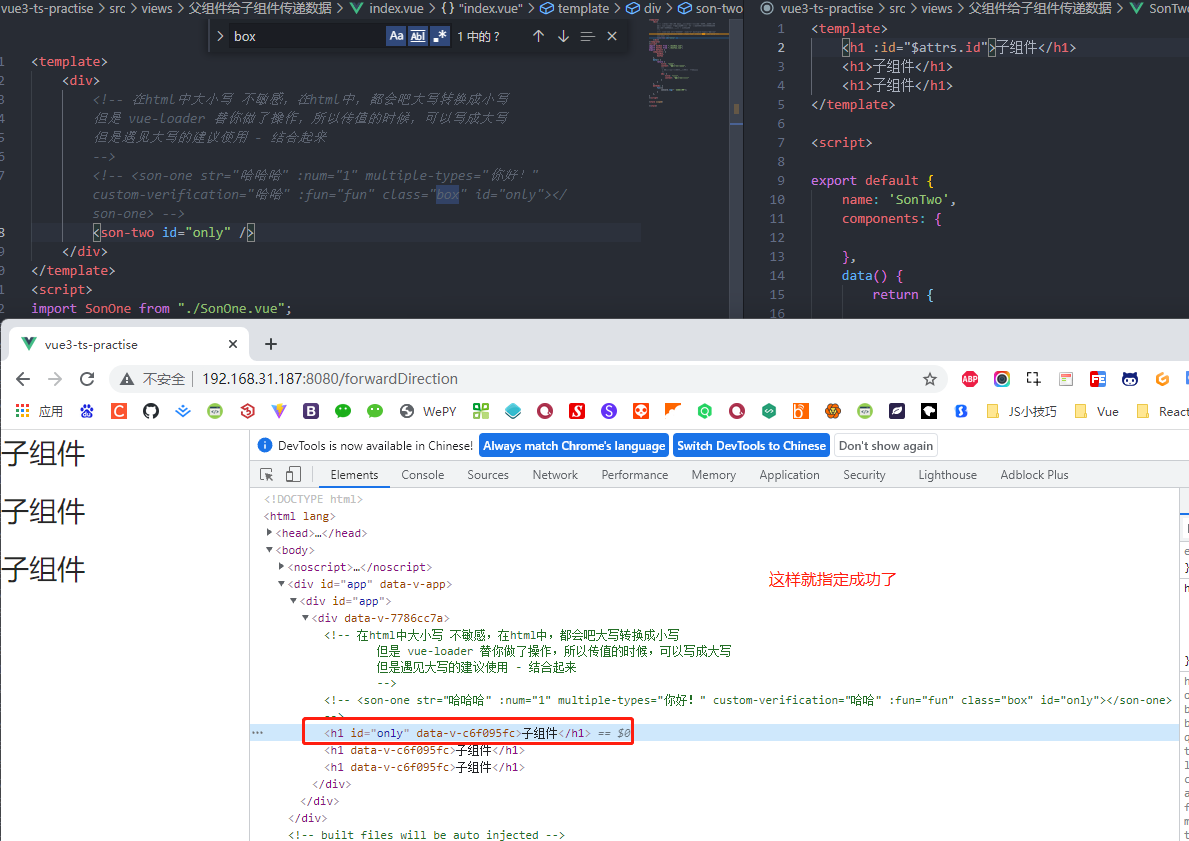Expand the head element node
Image resolution: width=1189 pixels, height=841 pixels.
pos(269,533)
